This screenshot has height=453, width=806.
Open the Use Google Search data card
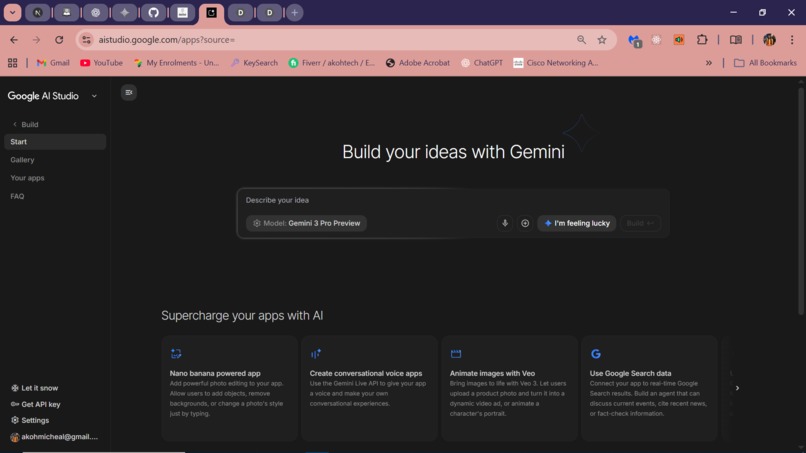[649, 388]
